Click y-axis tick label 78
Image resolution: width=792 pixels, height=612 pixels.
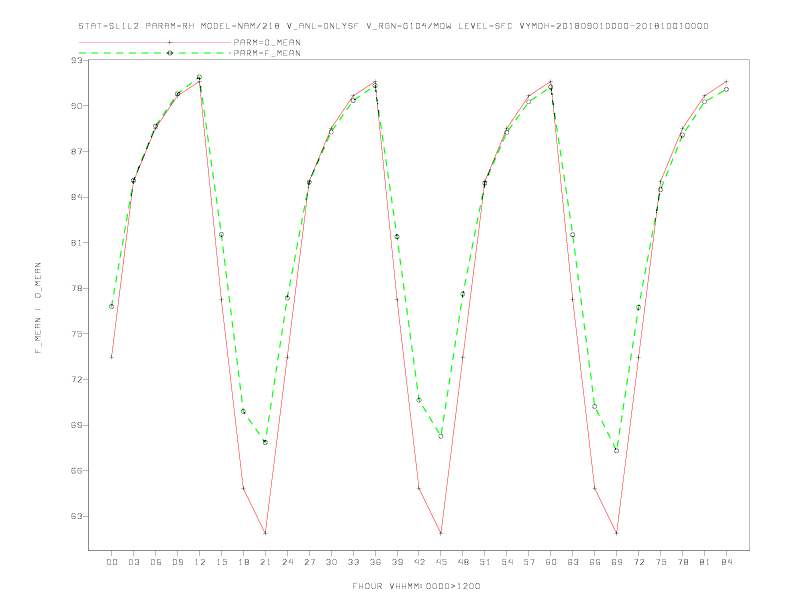(x=77, y=288)
